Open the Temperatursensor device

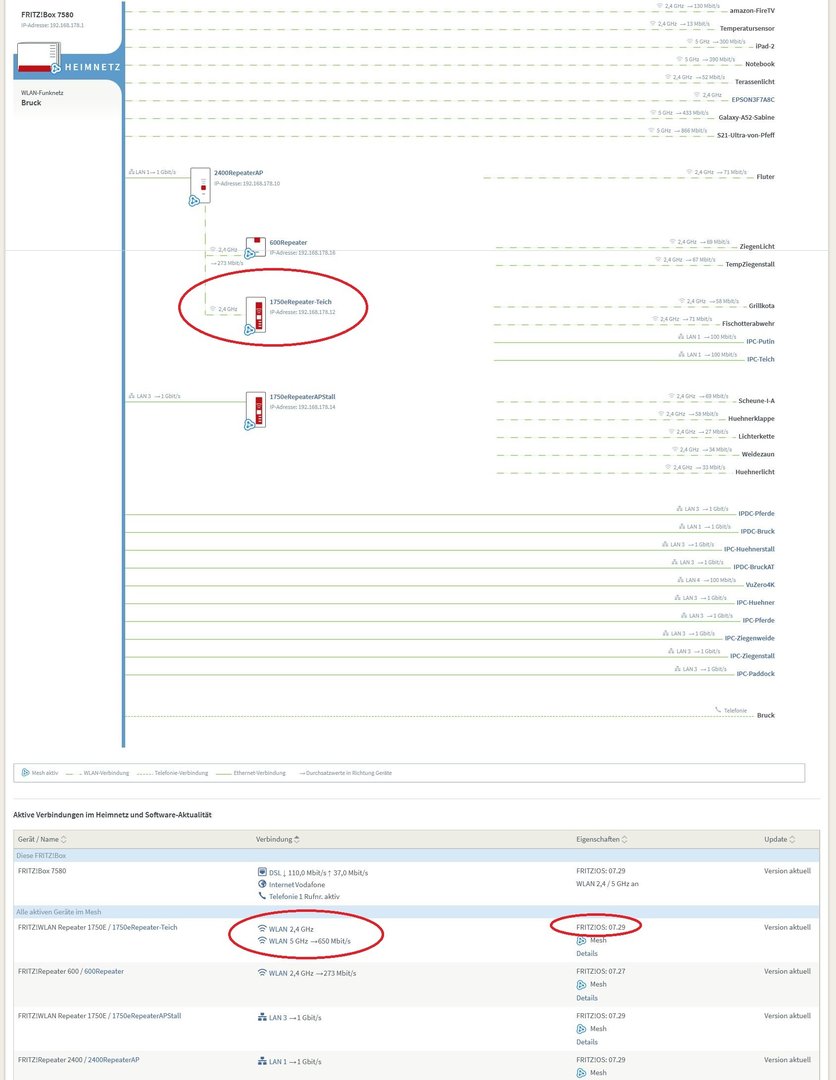pyautogui.click(x=747, y=29)
